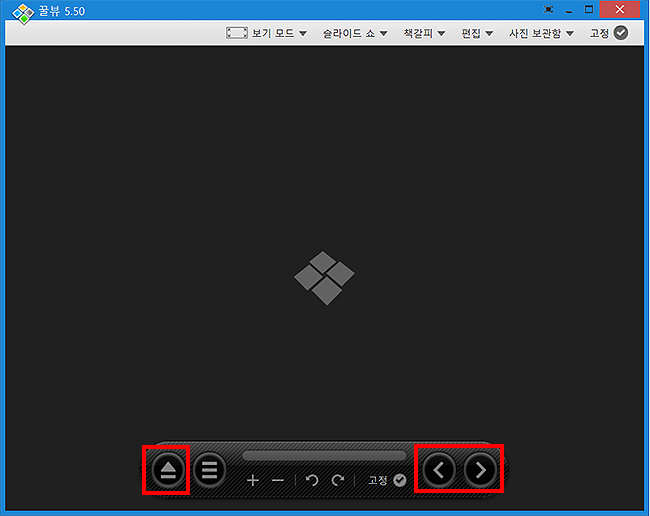Go to the next image

tap(480, 470)
